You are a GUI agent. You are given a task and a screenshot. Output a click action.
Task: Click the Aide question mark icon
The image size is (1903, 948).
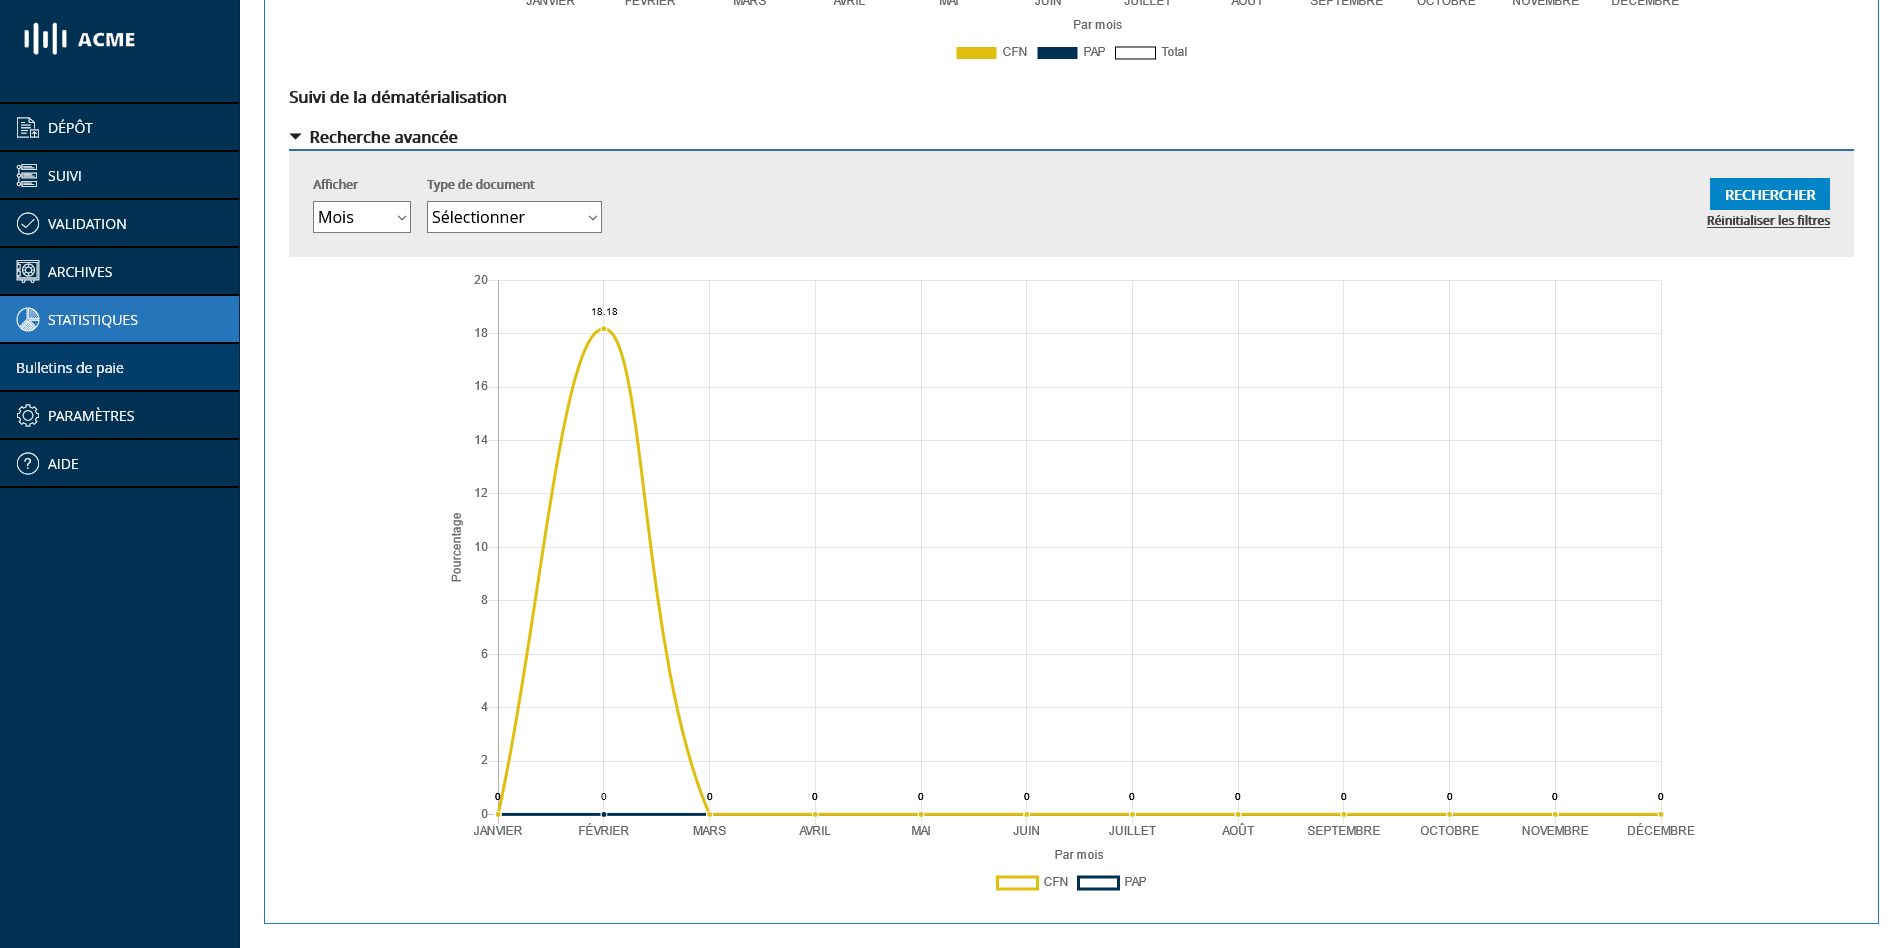pos(28,463)
